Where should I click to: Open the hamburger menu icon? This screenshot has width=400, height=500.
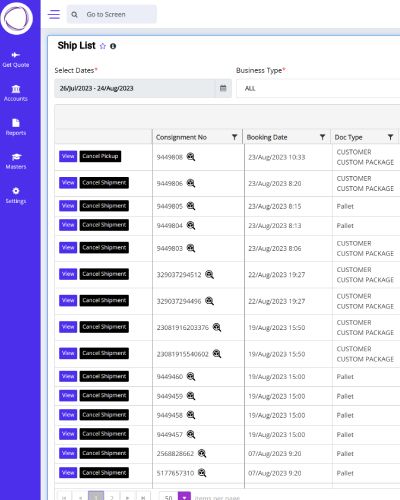click(x=54, y=14)
